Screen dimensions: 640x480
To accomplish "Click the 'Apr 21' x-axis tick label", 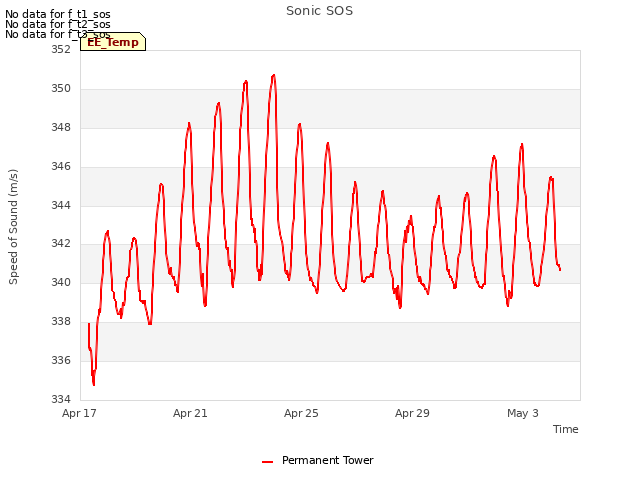I will 190,413.
